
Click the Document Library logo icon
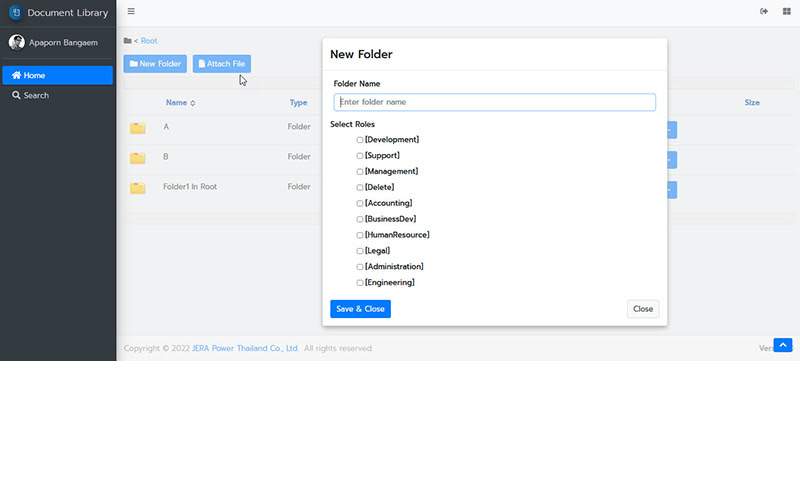pos(16,12)
